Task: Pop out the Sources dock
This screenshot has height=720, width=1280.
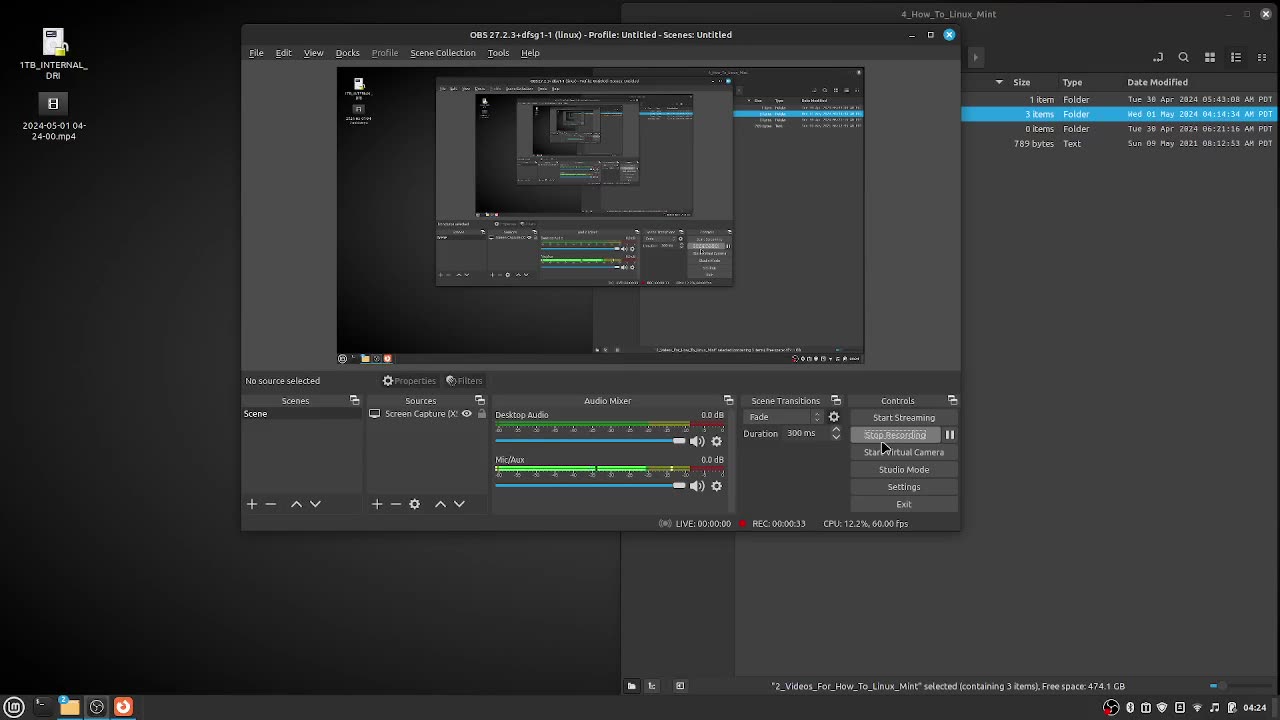Action: (x=479, y=401)
